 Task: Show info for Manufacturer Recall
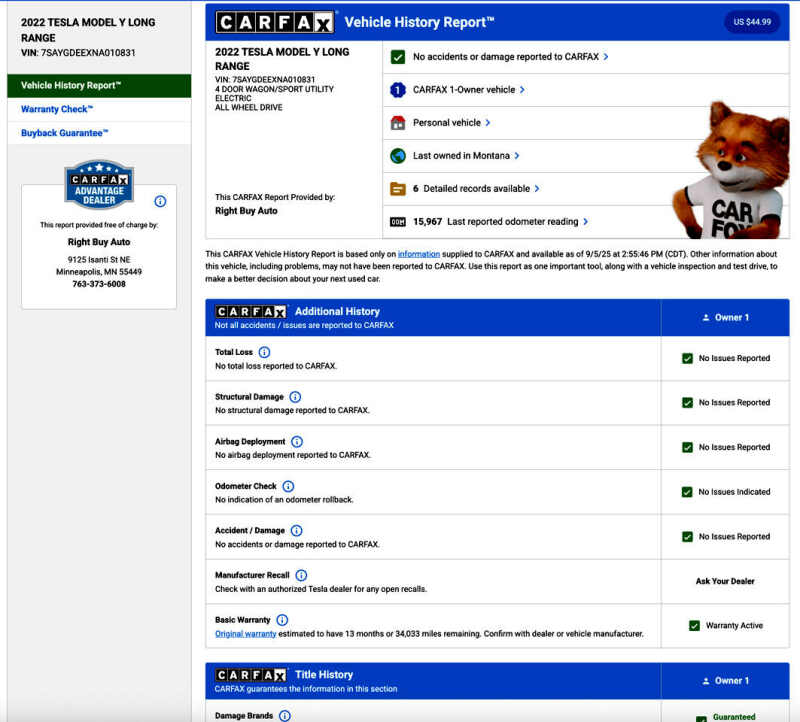(301, 576)
